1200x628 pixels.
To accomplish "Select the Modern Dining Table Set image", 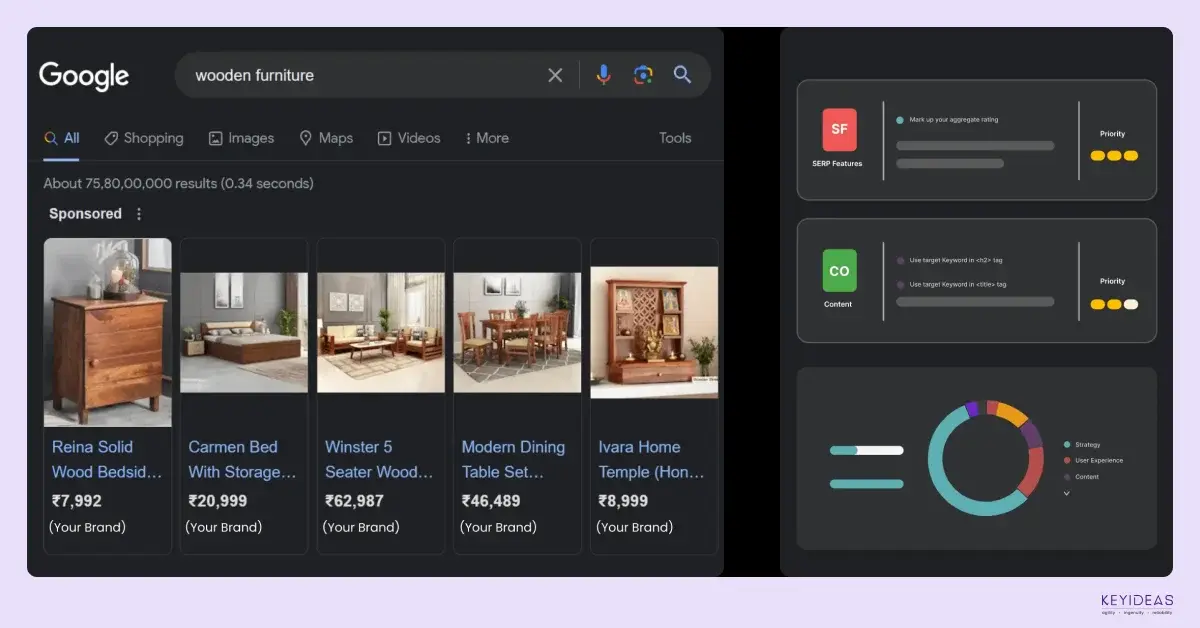I will [517, 332].
